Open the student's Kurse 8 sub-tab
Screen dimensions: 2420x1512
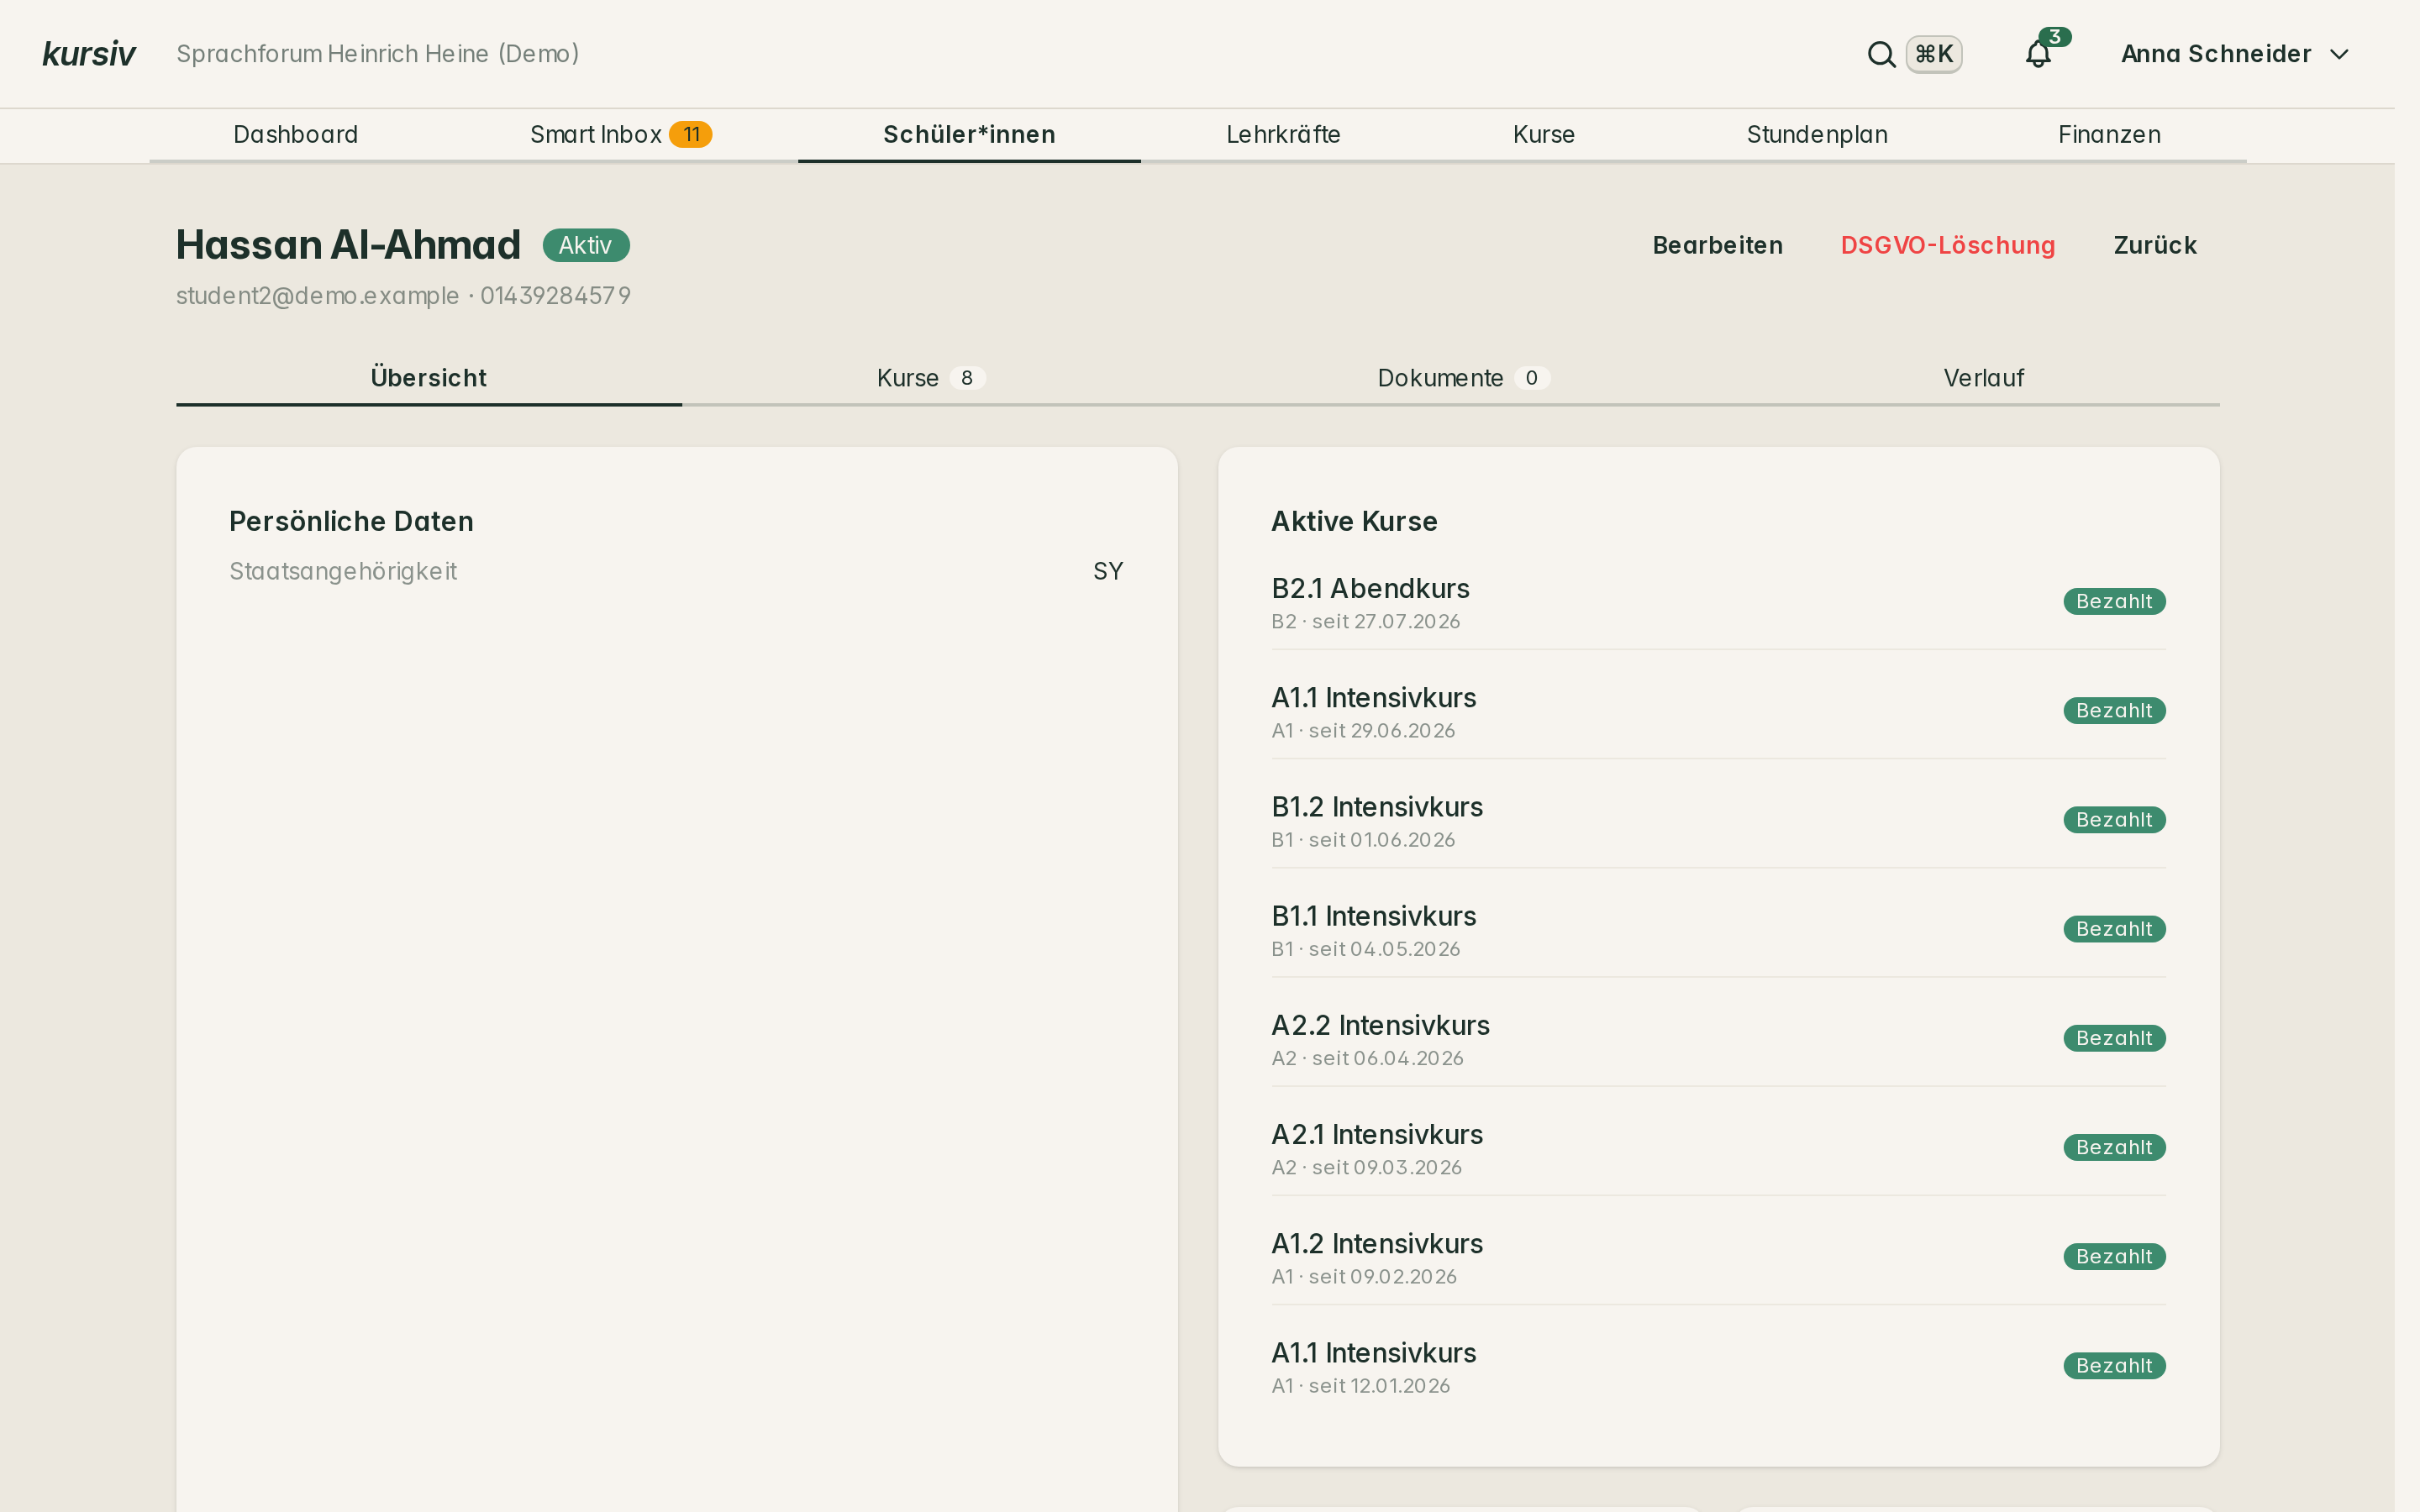coord(930,378)
